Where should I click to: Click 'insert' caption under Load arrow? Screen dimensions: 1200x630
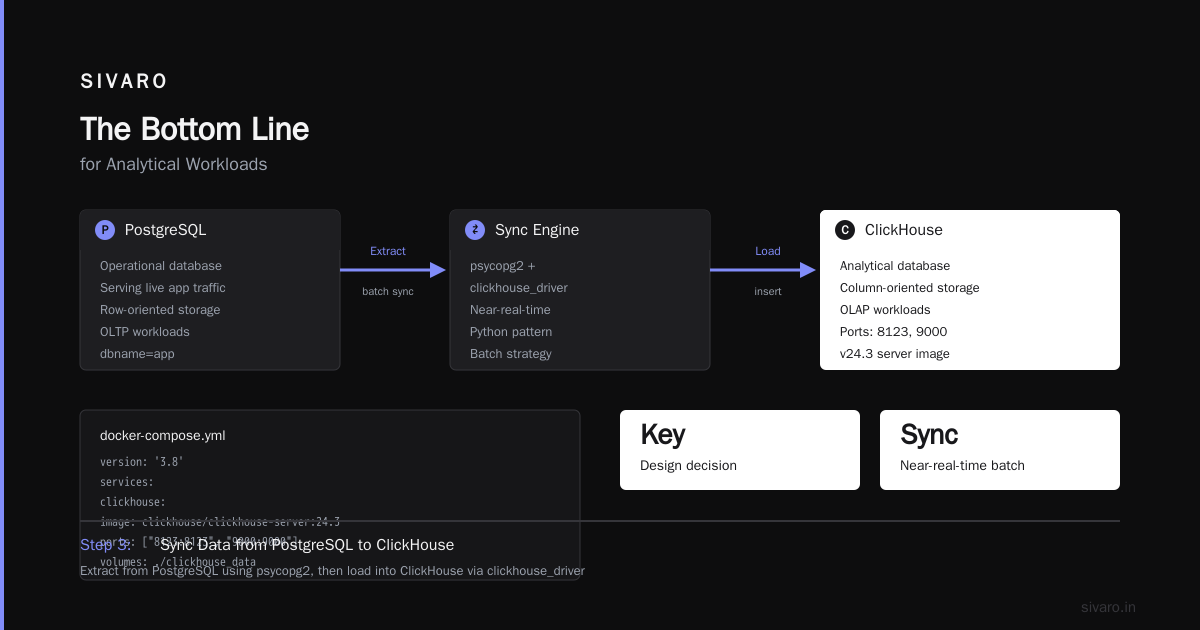click(768, 291)
